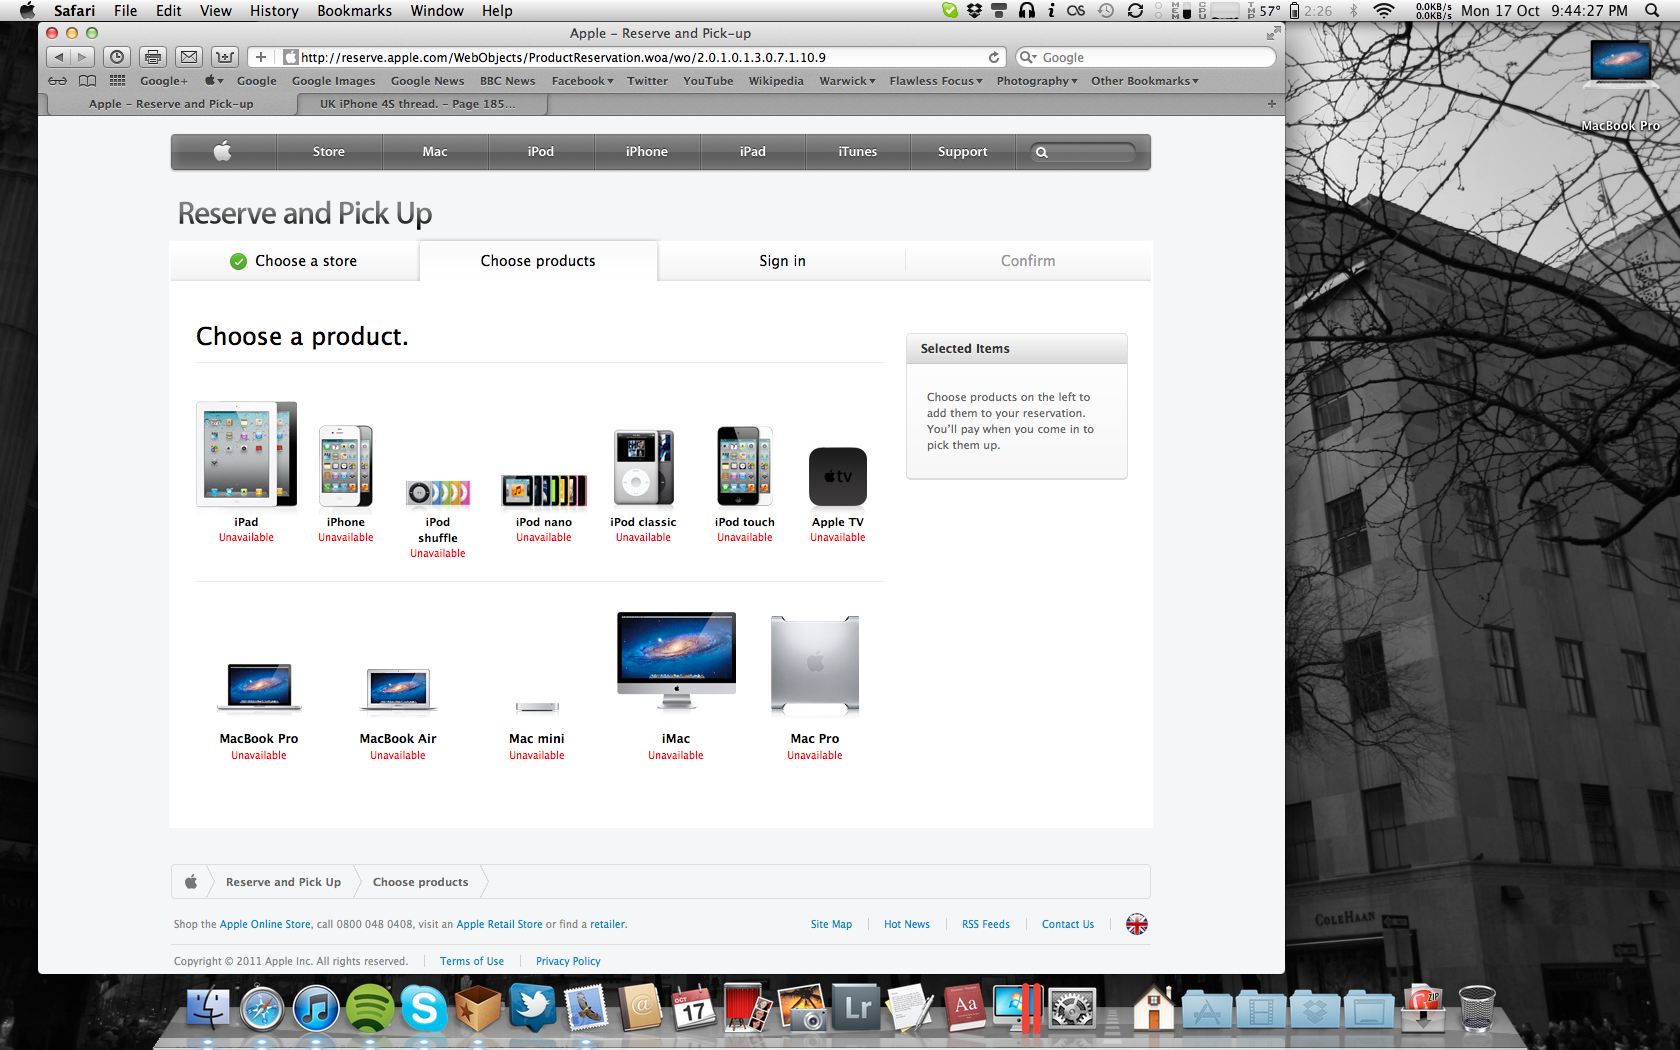This screenshot has width=1680, height=1050.
Task: Click the iPod nano product image
Action: tap(544, 491)
